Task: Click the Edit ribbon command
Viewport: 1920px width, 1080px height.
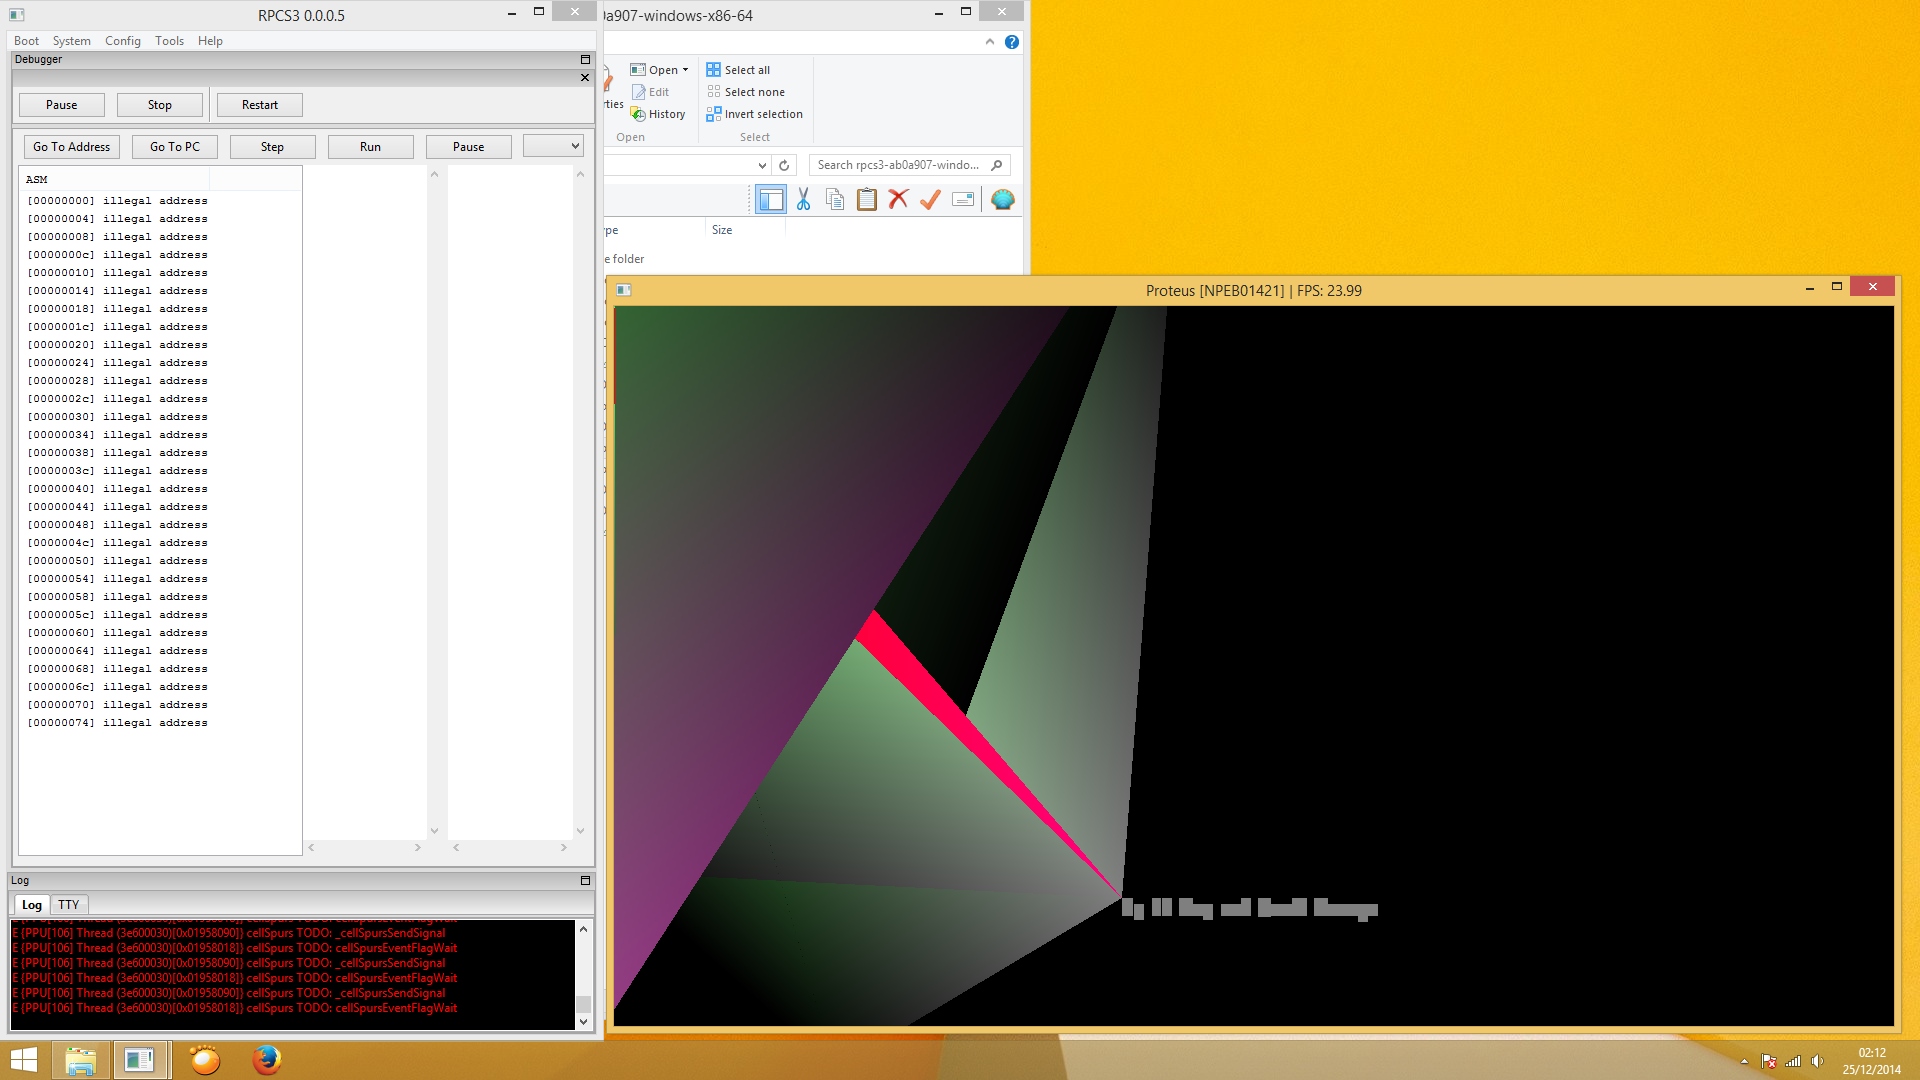Action: click(x=651, y=92)
